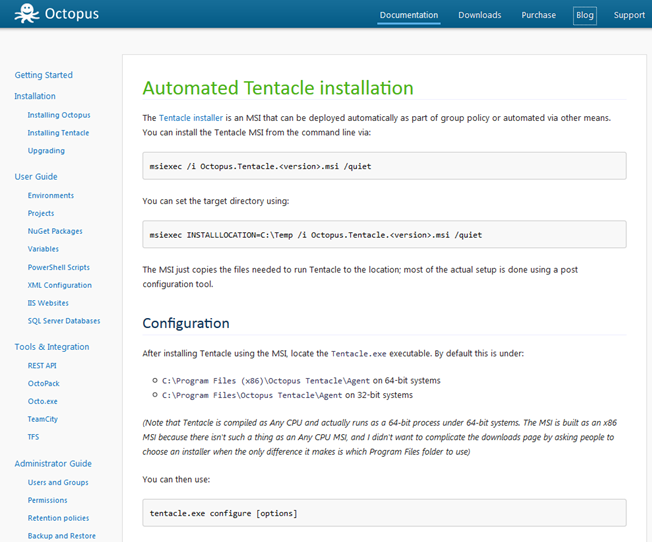Open the Documentation tab

tap(408, 15)
